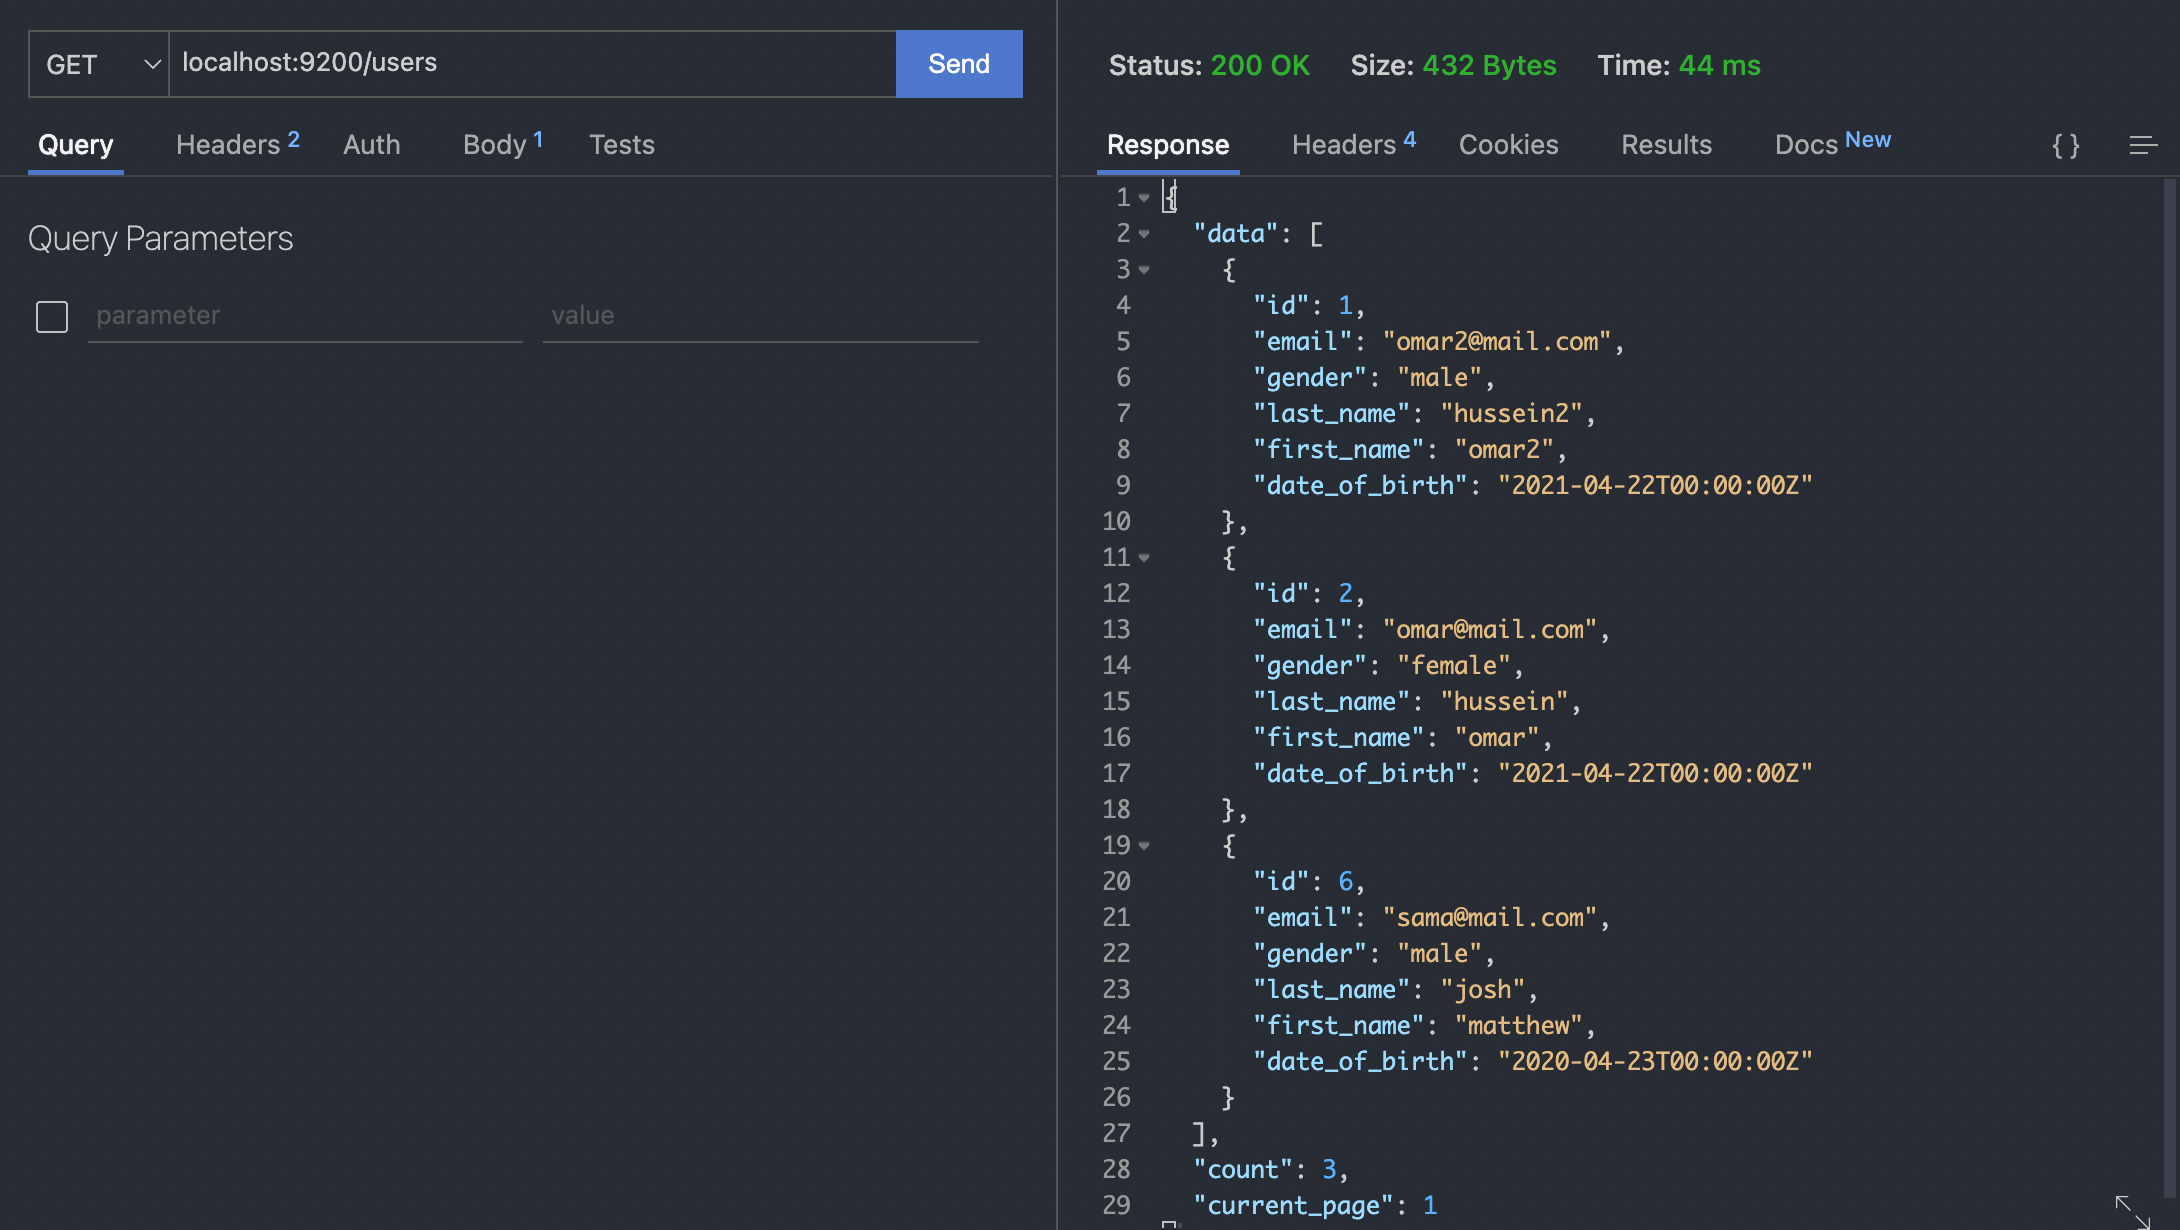Click the 44 ms time text
Screen dimensions: 2180x1230
click(1720, 65)
